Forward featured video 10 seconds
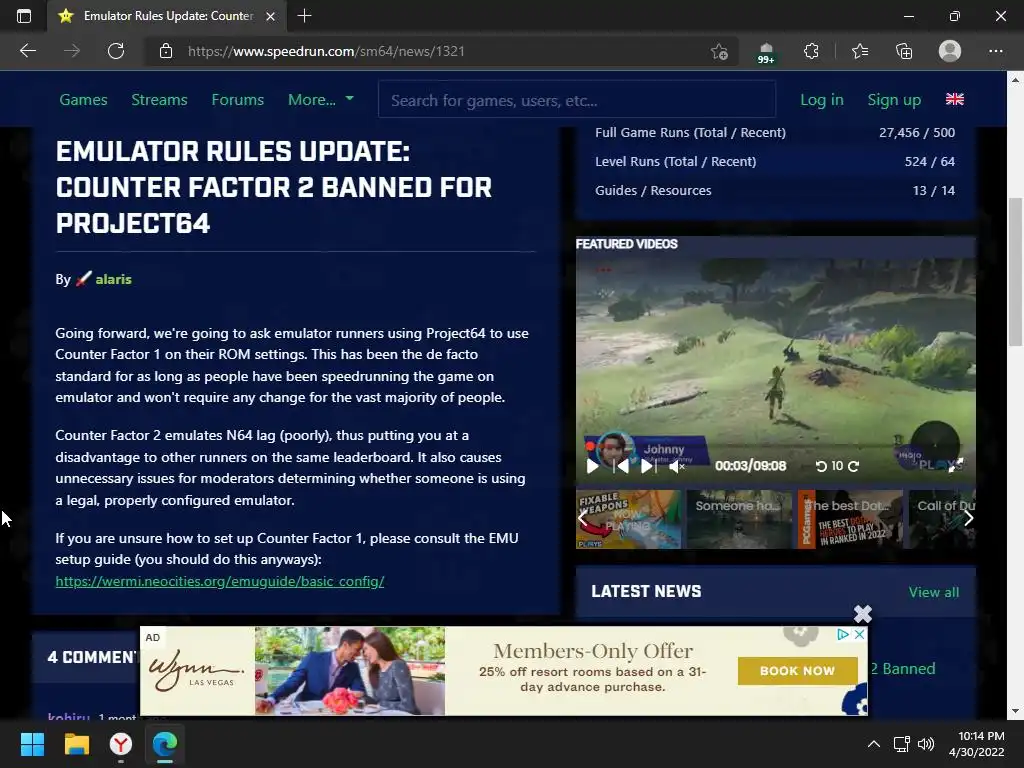This screenshot has height=768, width=1024. (x=854, y=466)
